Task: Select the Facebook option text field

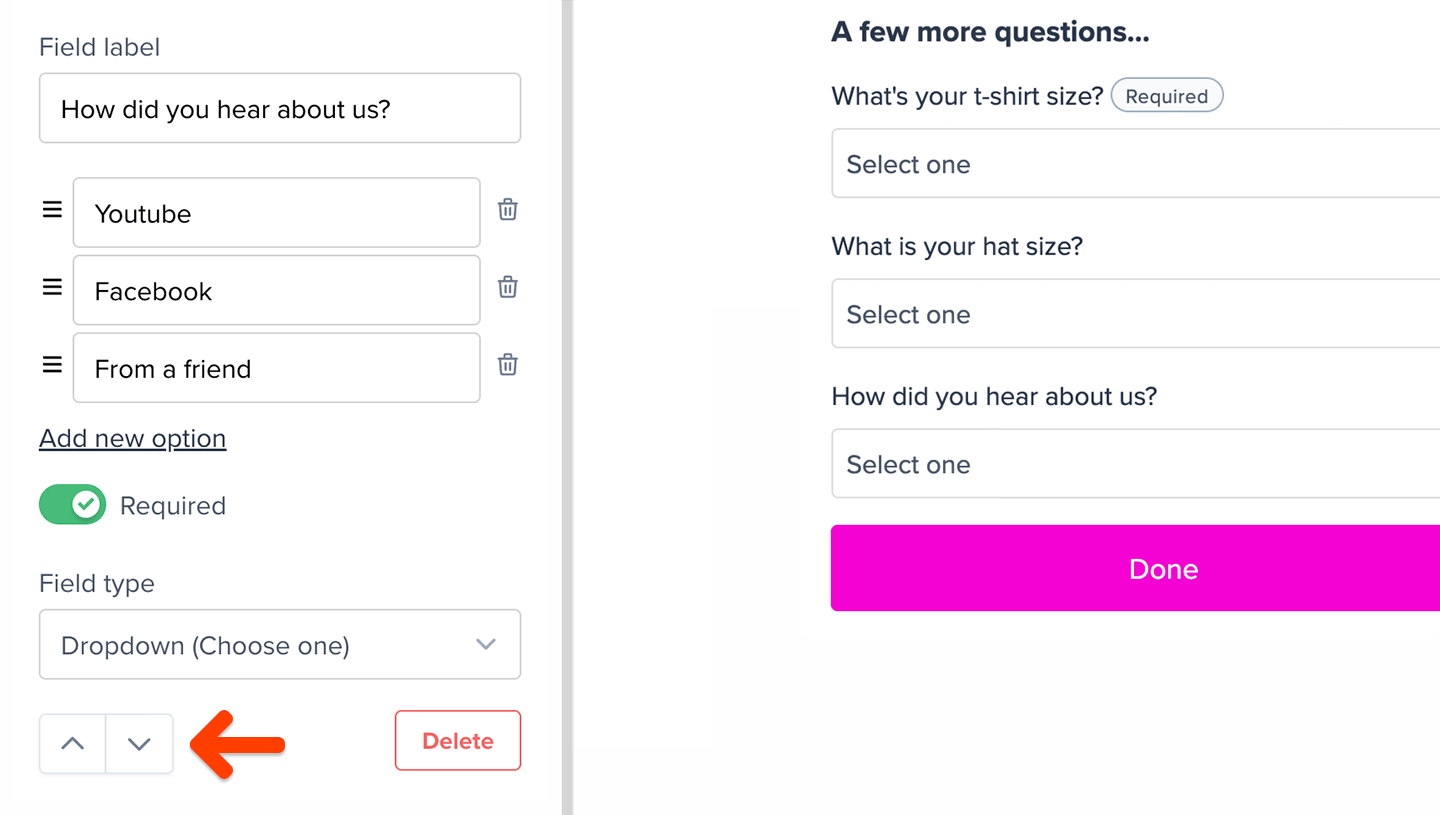Action: pos(276,290)
